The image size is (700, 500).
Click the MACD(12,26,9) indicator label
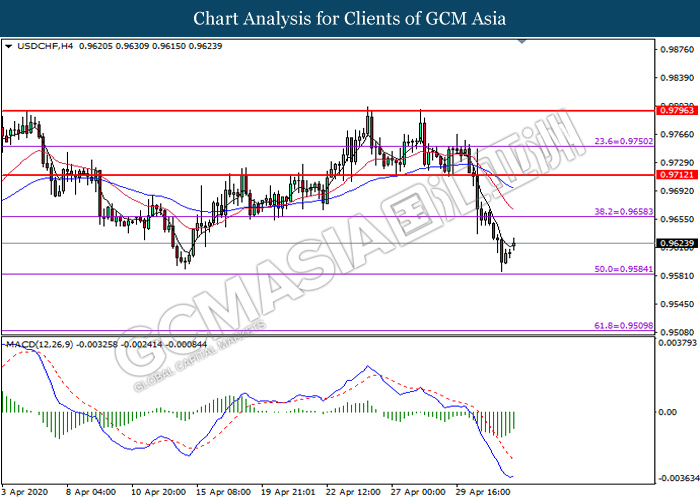(x=38, y=344)
